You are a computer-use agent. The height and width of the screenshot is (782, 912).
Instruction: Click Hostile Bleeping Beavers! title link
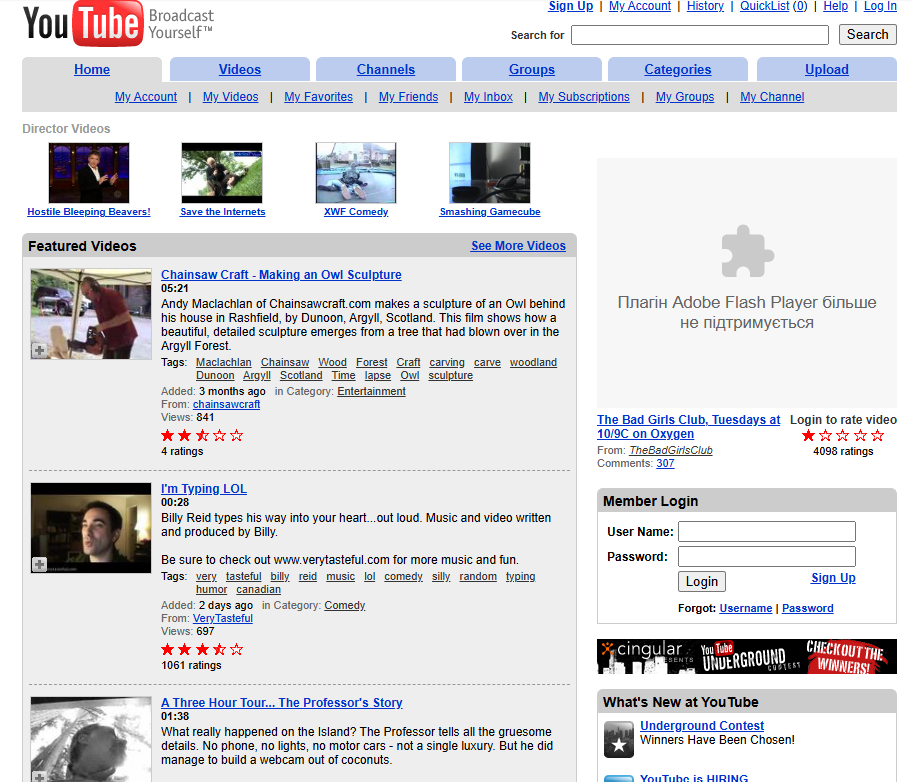[x=89, y=212]
